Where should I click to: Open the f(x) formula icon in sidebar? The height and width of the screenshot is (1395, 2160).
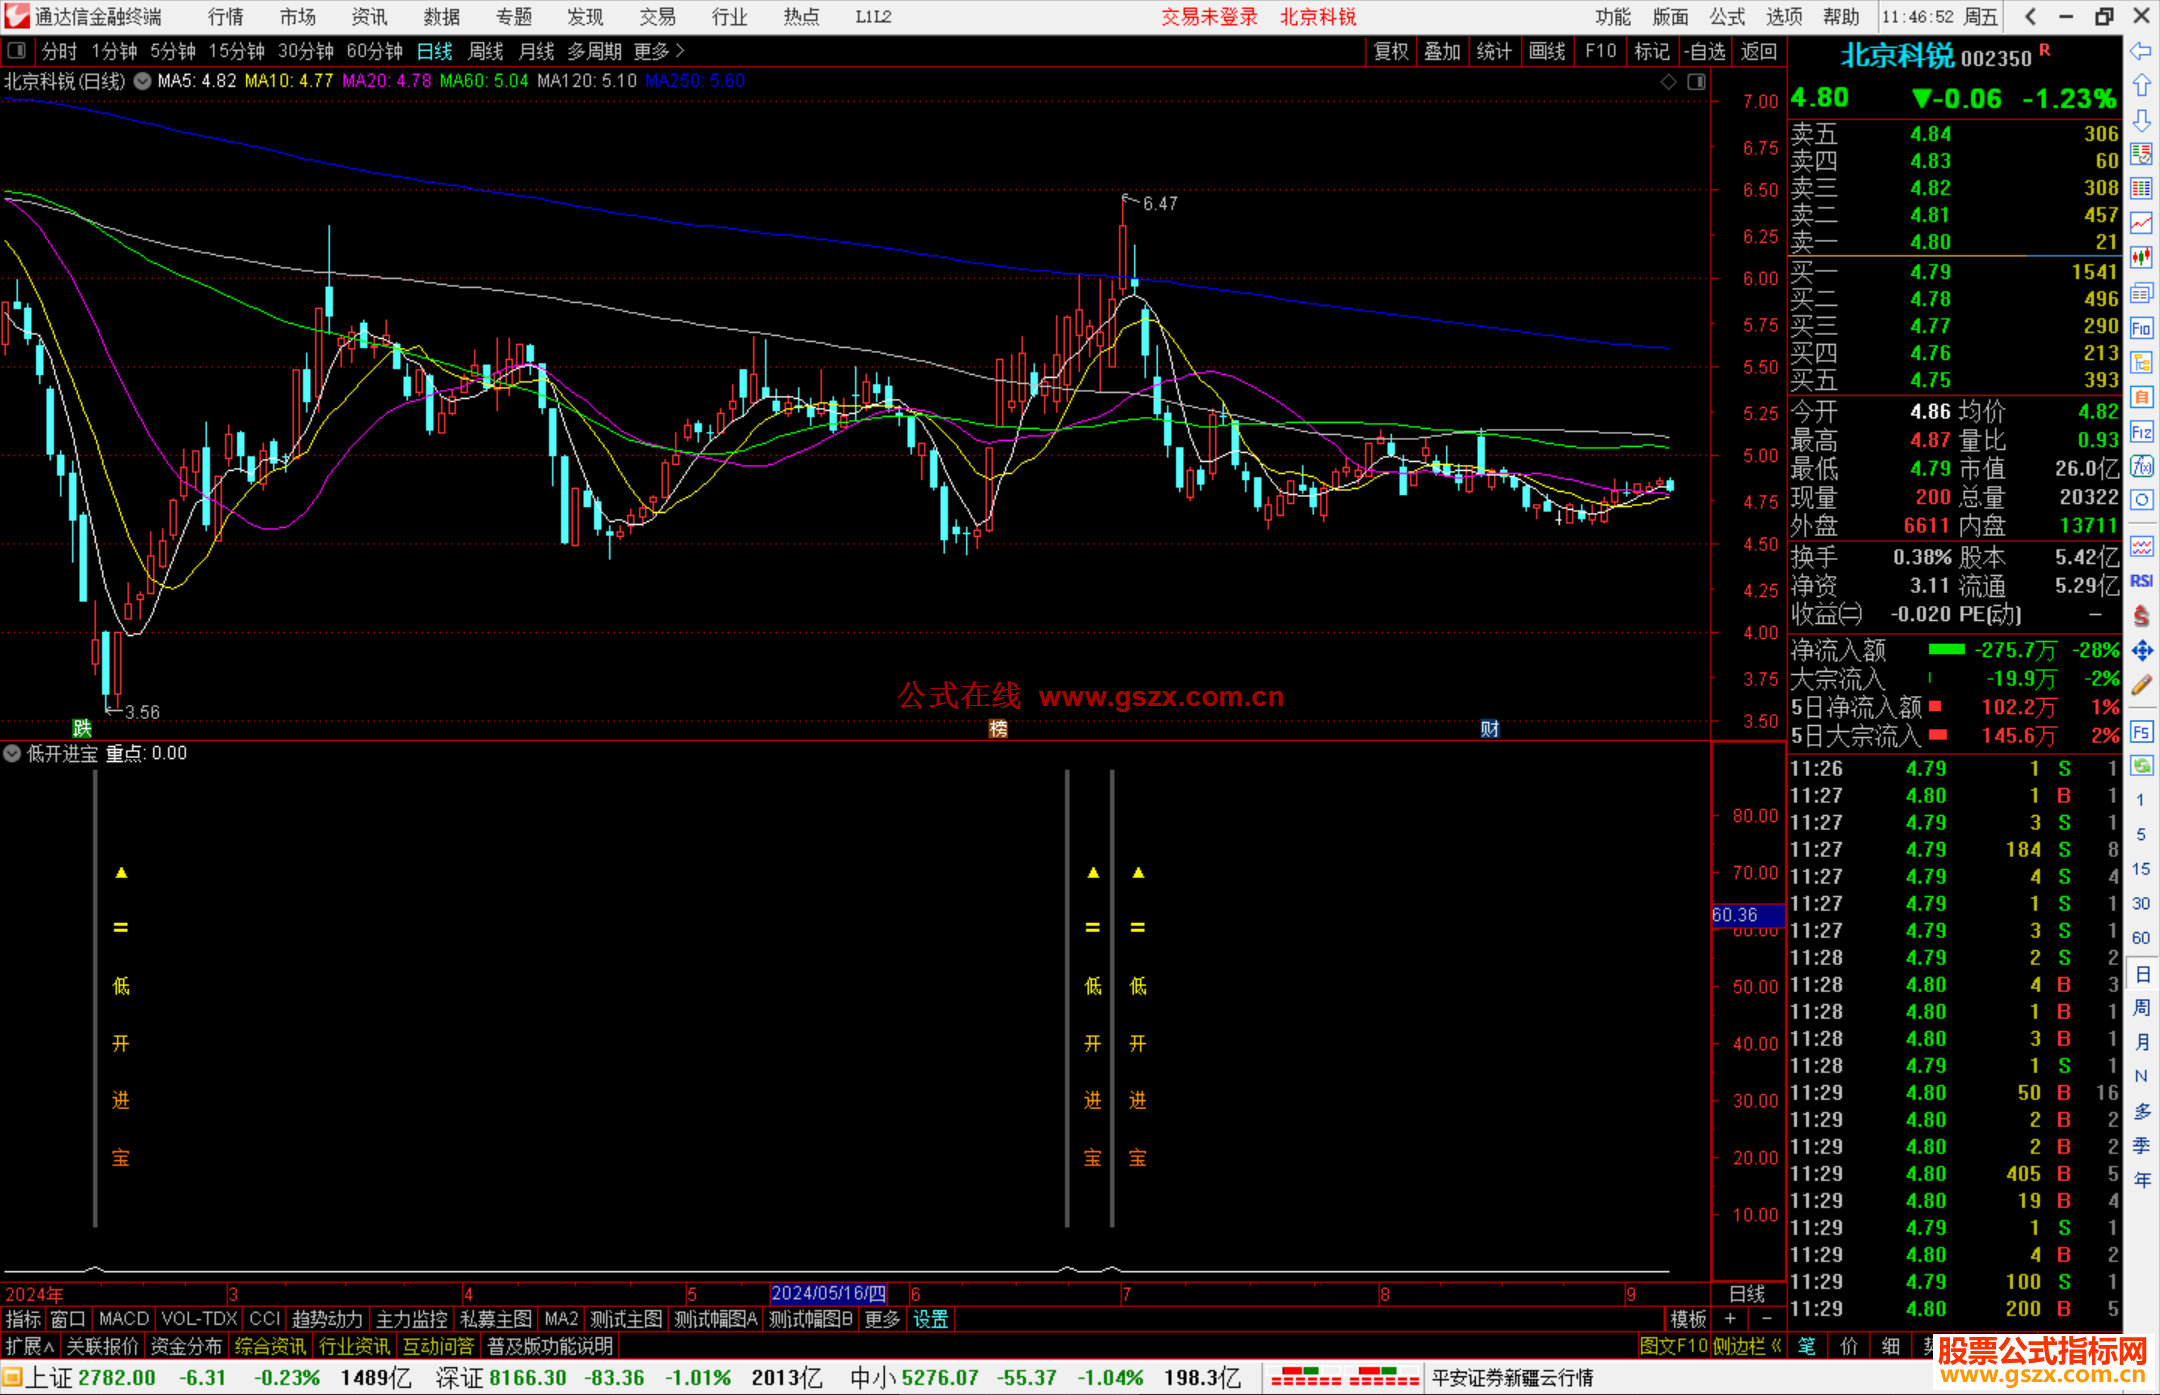pyautogui.click(x=2141, y=466)
